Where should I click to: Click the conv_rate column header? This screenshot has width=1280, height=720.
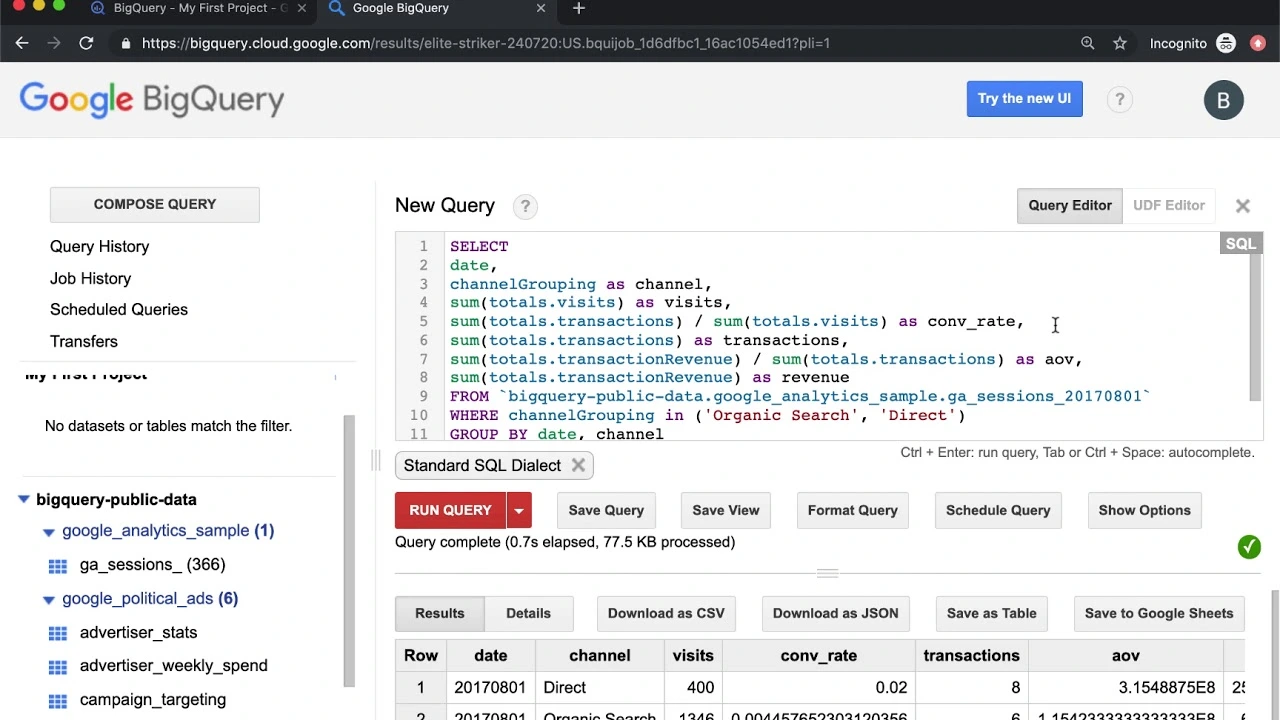coord(819,656)
